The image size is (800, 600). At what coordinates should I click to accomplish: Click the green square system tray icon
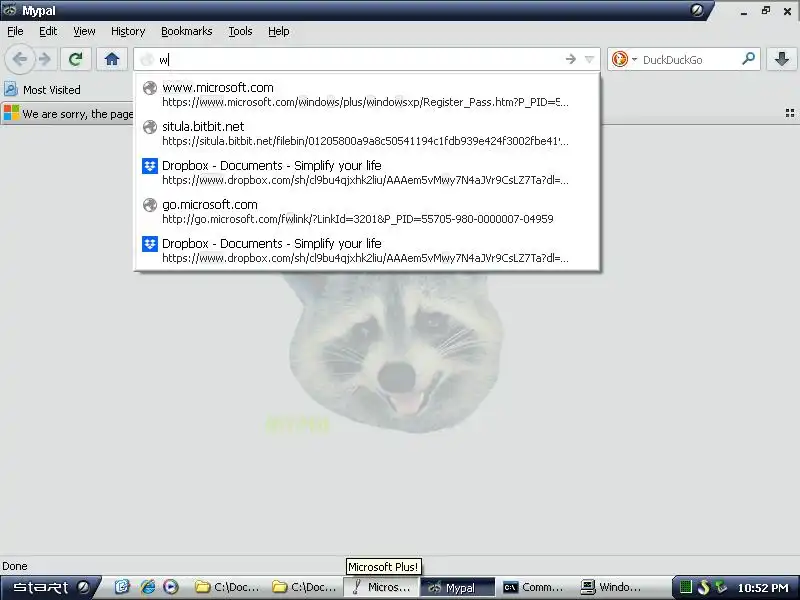pos(686,587)
